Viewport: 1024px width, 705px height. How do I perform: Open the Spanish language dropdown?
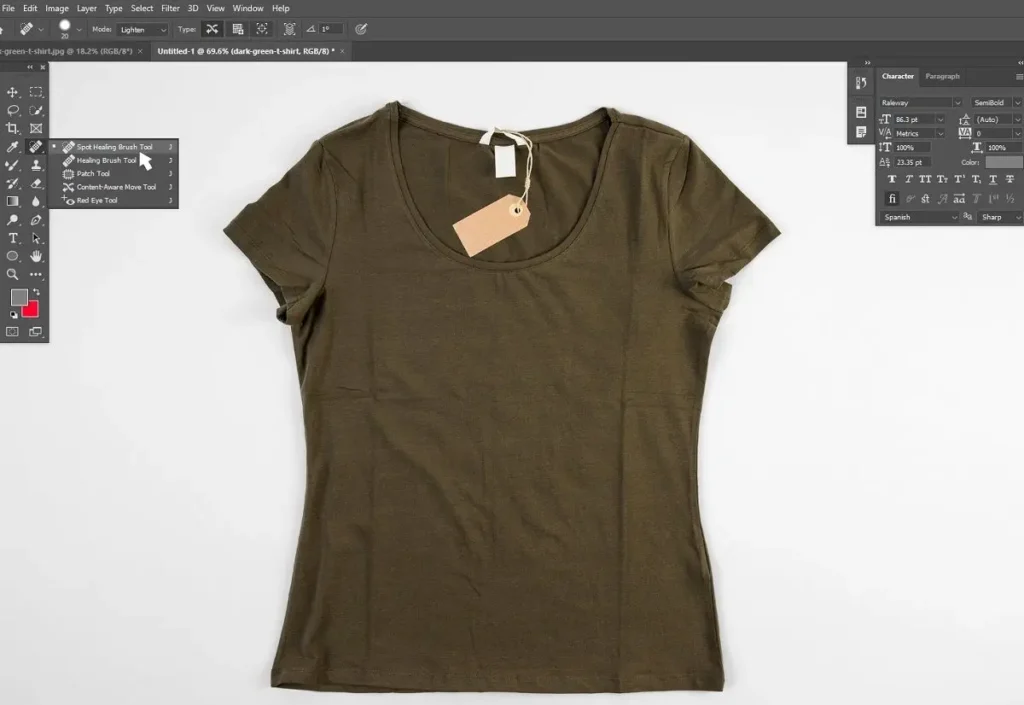(920, 217)
